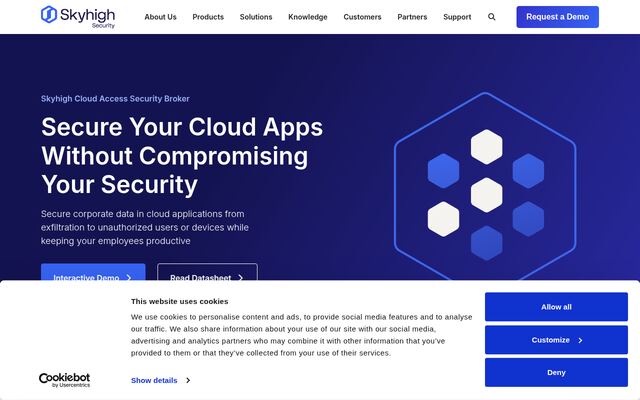Image resolution: width=640 pixels, height=400 pixels.
Task: Open the Solutions menu
Action: coord(256,17)
